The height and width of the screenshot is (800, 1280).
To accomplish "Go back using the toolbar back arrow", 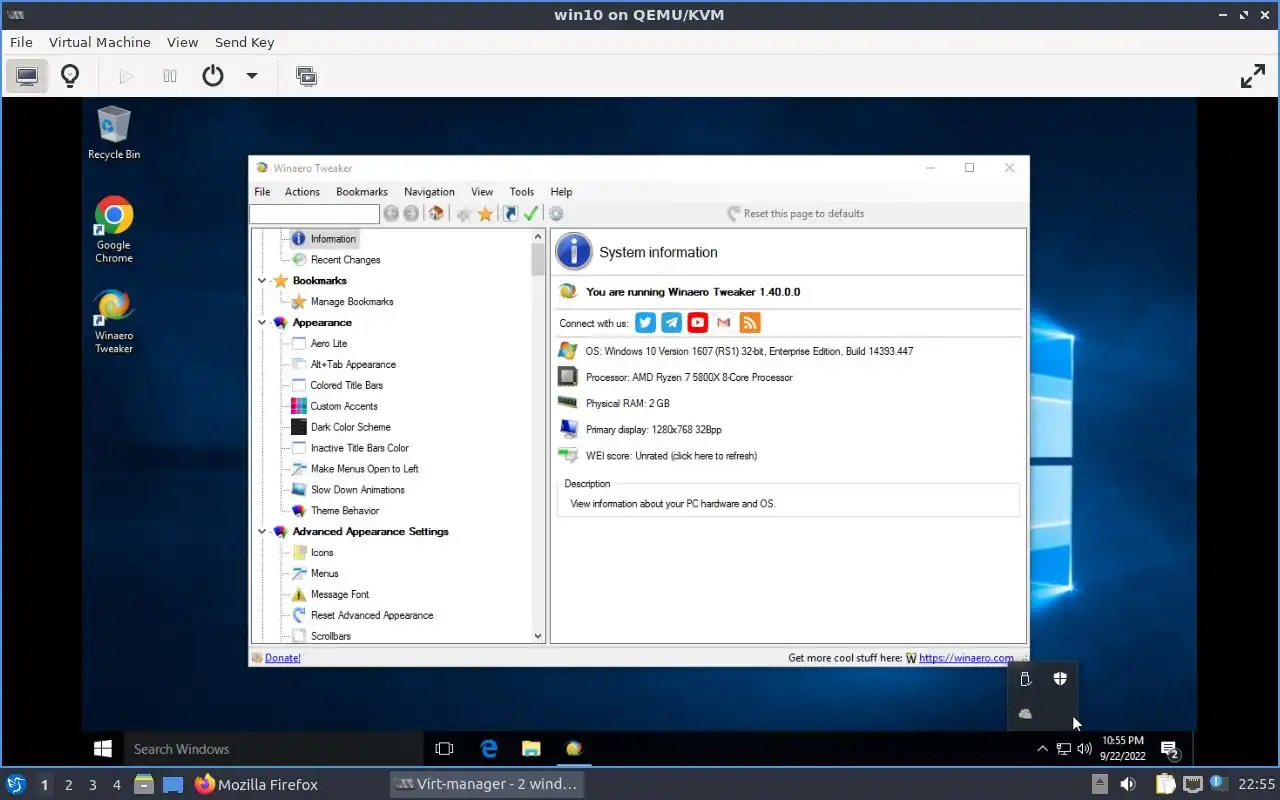I will pos(391,214).
